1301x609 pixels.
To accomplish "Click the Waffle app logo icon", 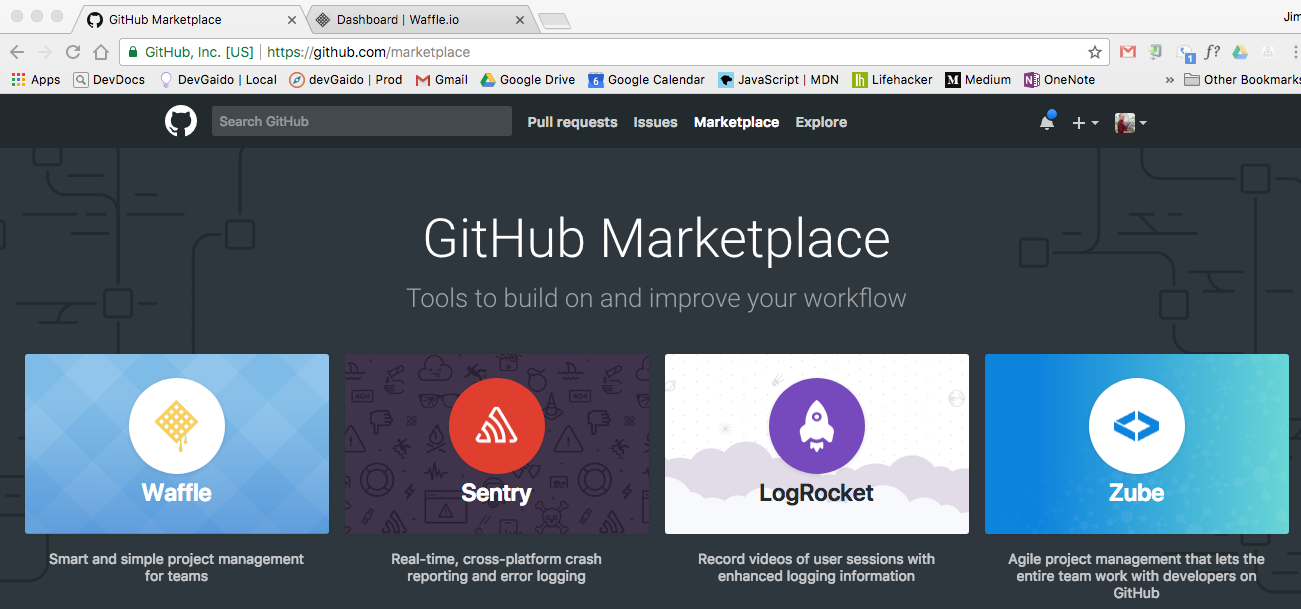I will click(x=177, y=425).
